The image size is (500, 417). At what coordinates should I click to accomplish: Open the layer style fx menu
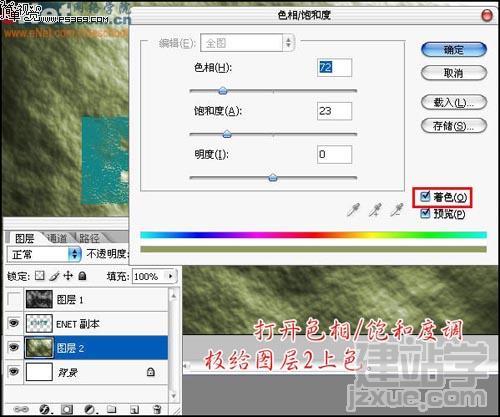point(45,409)
